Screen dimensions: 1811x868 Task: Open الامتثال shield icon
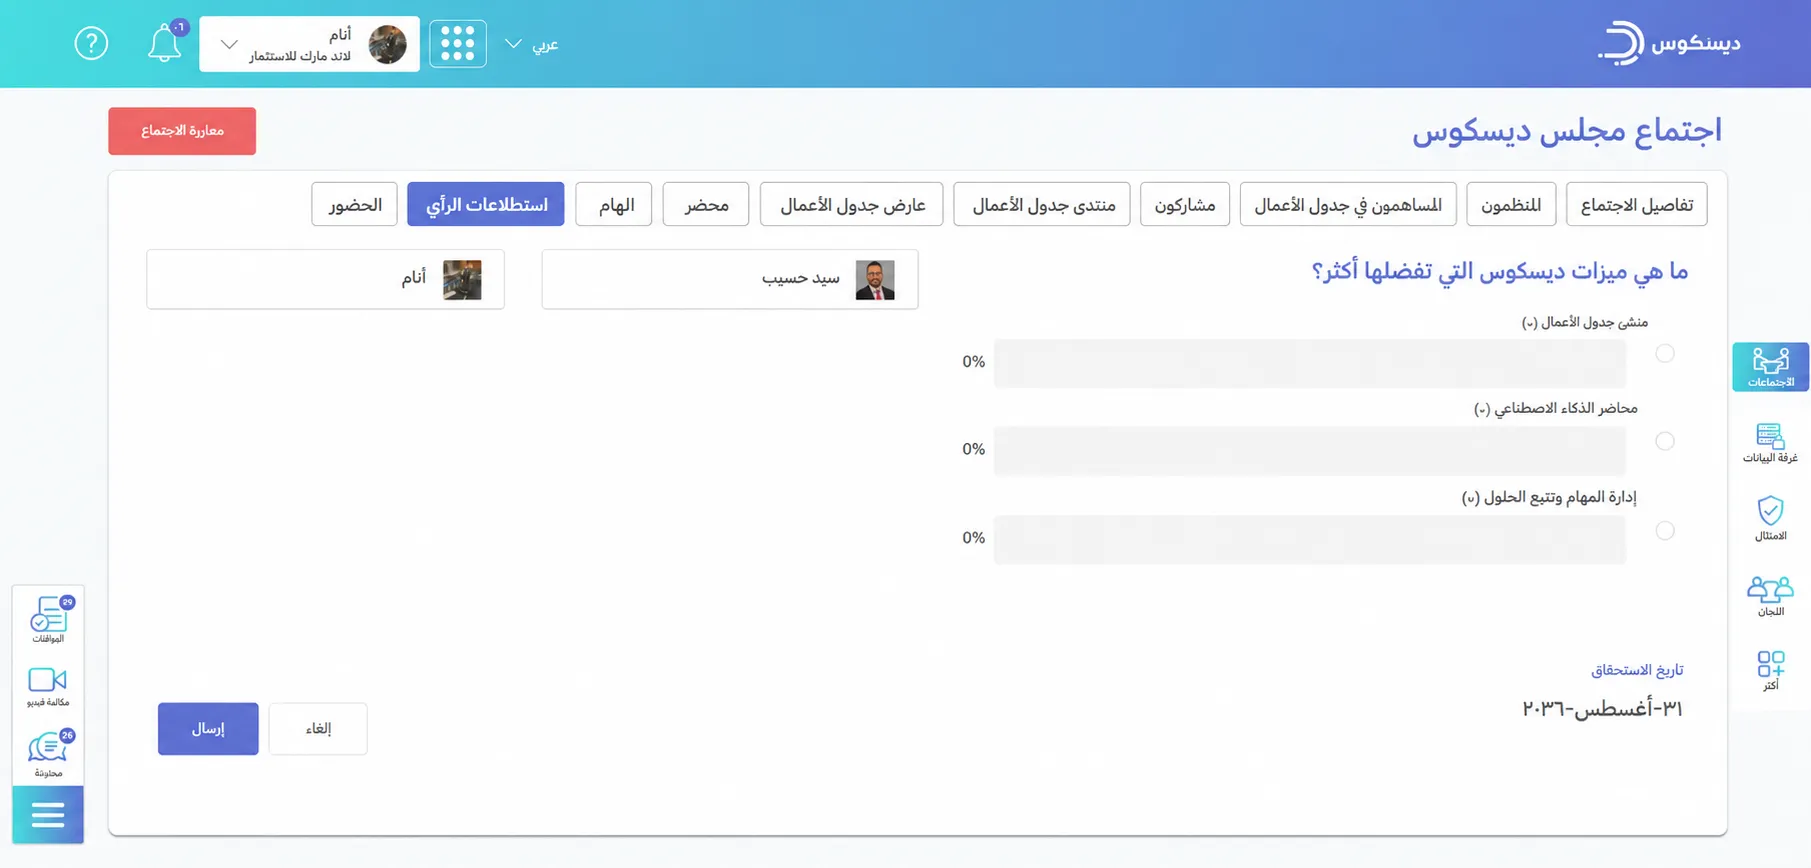tap(1770, 518)
